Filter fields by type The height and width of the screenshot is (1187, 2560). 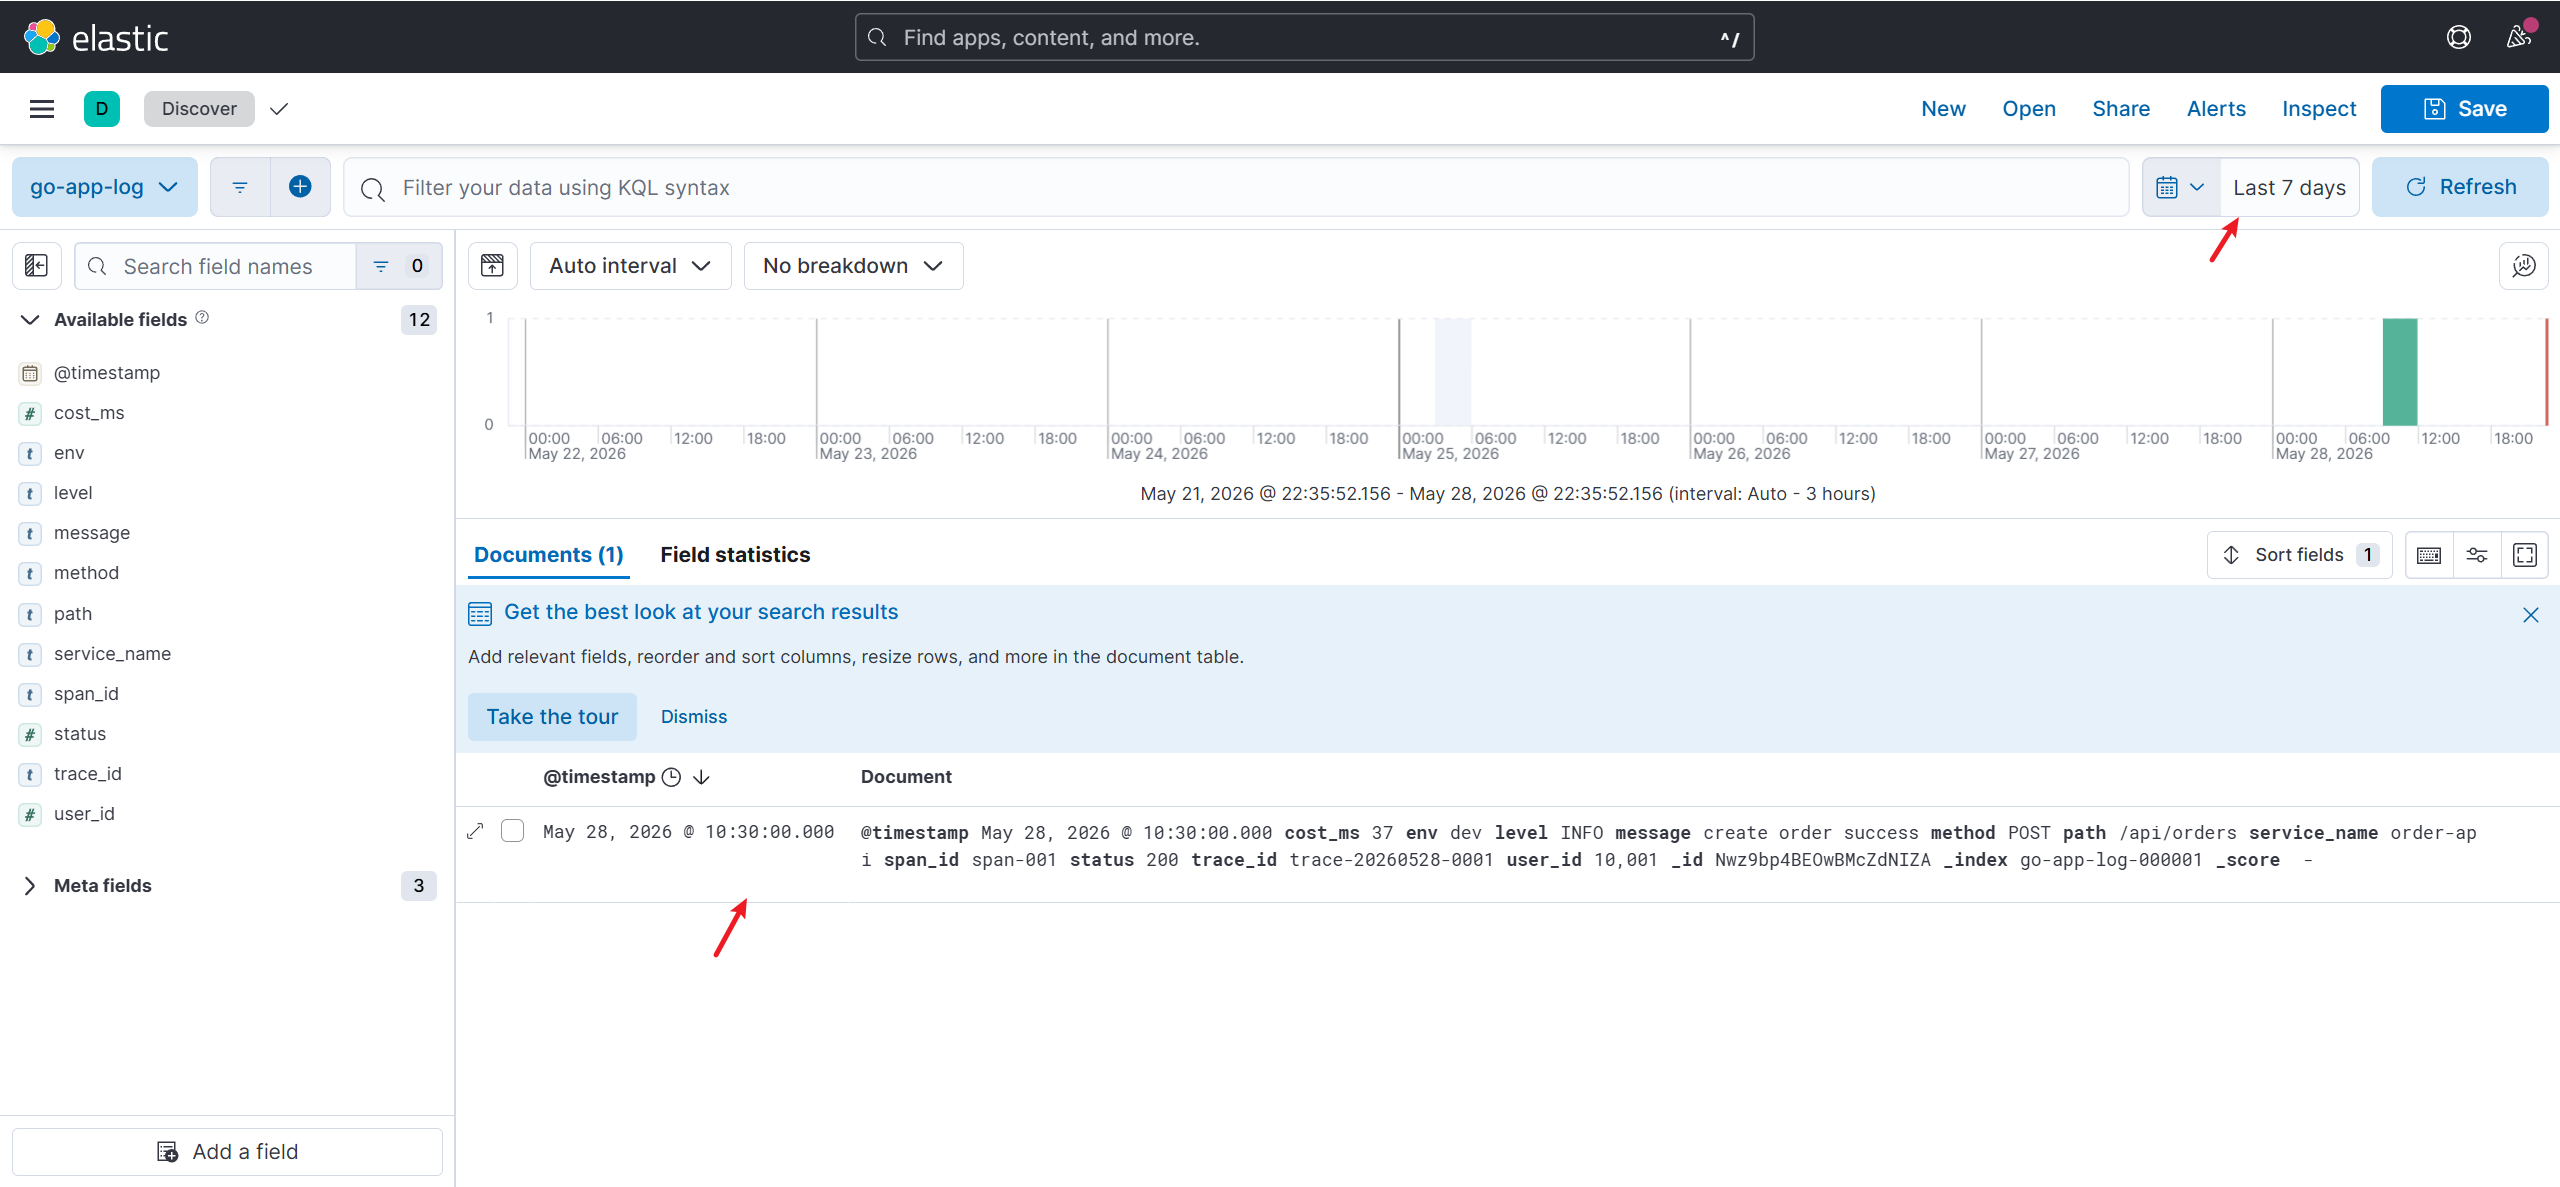[x=399, y=266]
